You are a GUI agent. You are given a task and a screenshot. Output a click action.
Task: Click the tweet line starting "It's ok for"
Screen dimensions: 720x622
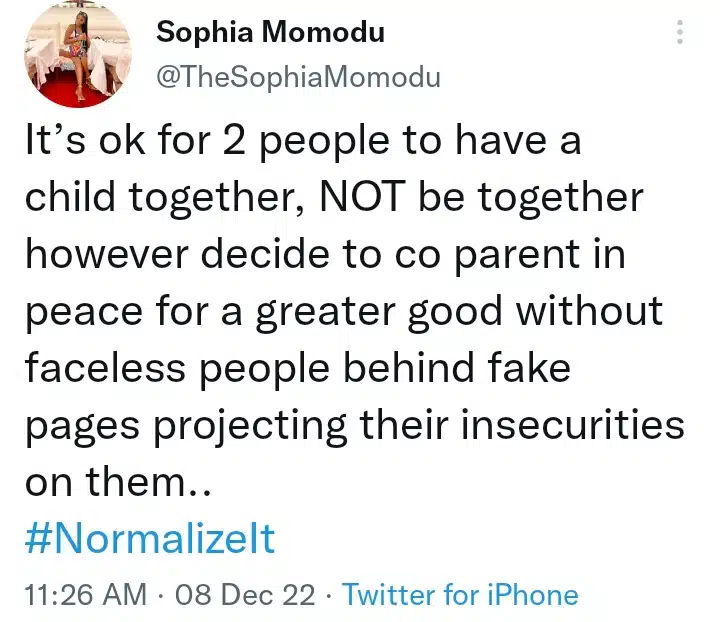click(x=301, y=142)
